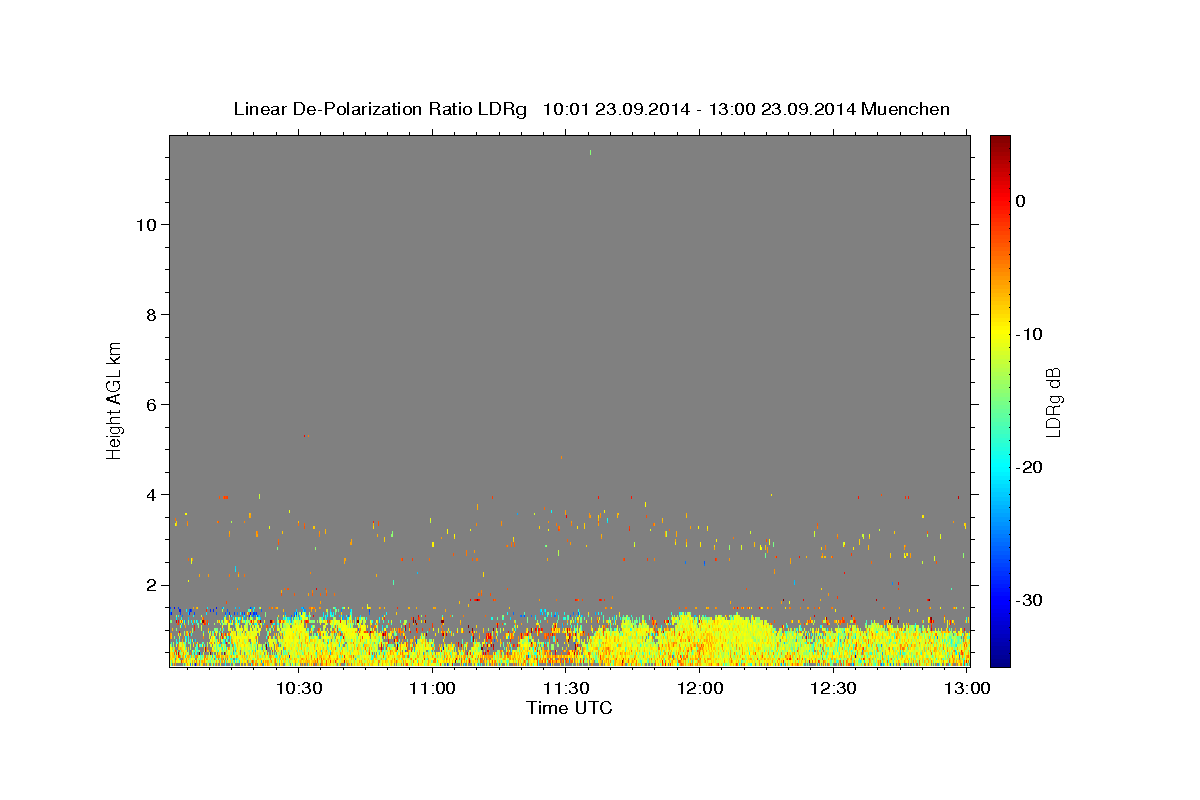Screen dimensions: 1200x800
Task: Click the 'Time UTC' x-axis label
Action: [x=569, y=708]
